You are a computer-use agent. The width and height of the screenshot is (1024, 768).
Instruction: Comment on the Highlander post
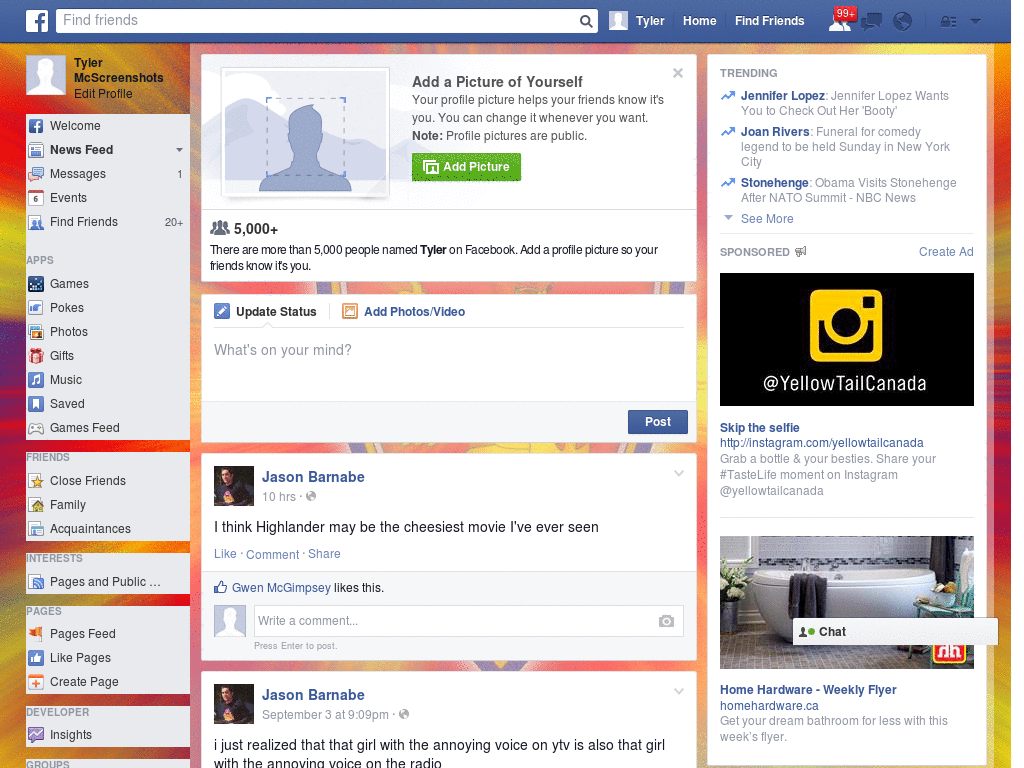coord(272,554)
